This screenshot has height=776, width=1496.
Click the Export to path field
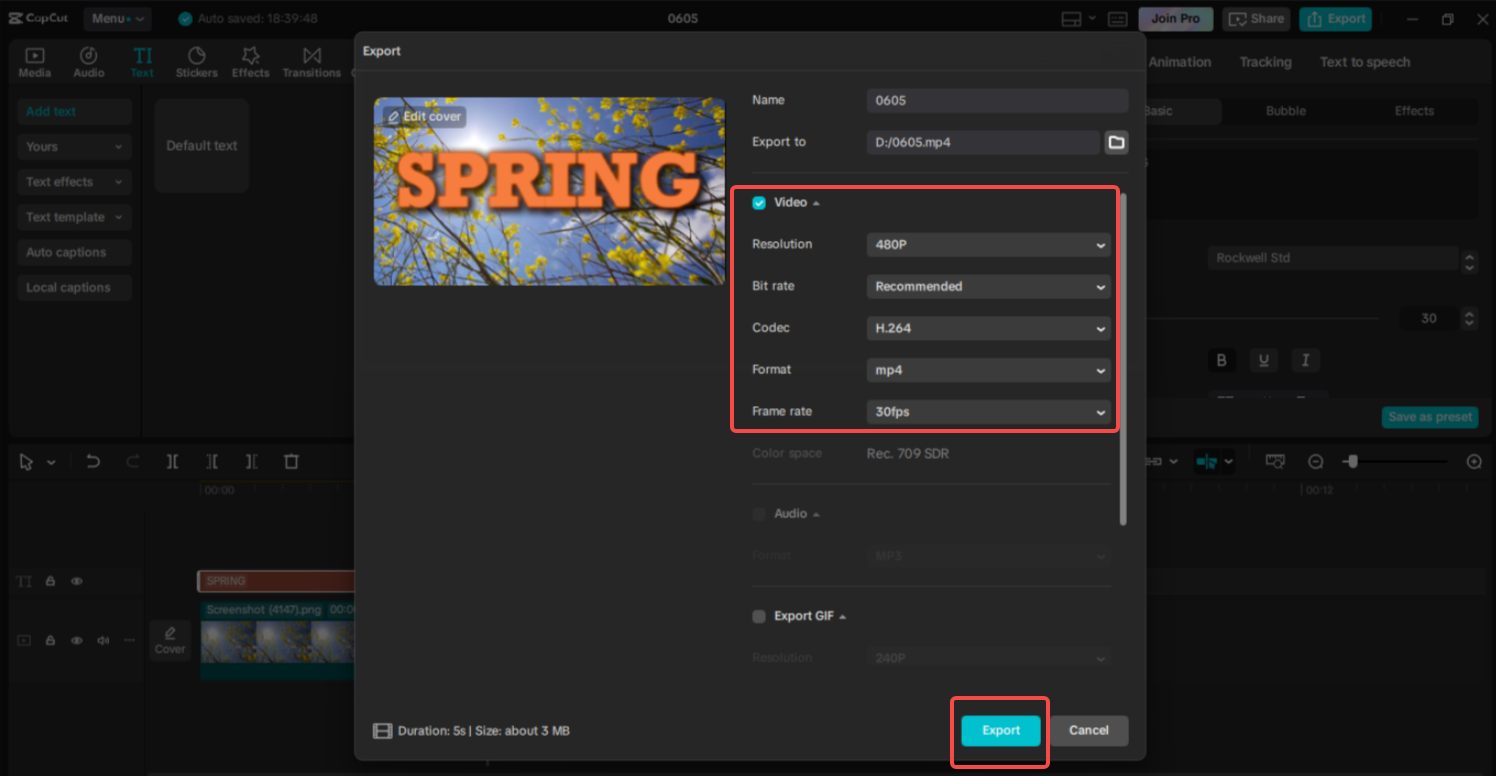tap(983, 142)
